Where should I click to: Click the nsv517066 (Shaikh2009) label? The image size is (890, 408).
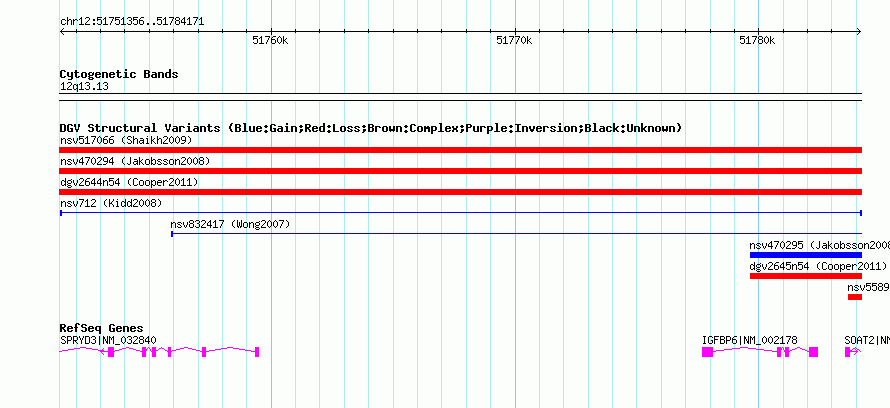coord(126,140)
